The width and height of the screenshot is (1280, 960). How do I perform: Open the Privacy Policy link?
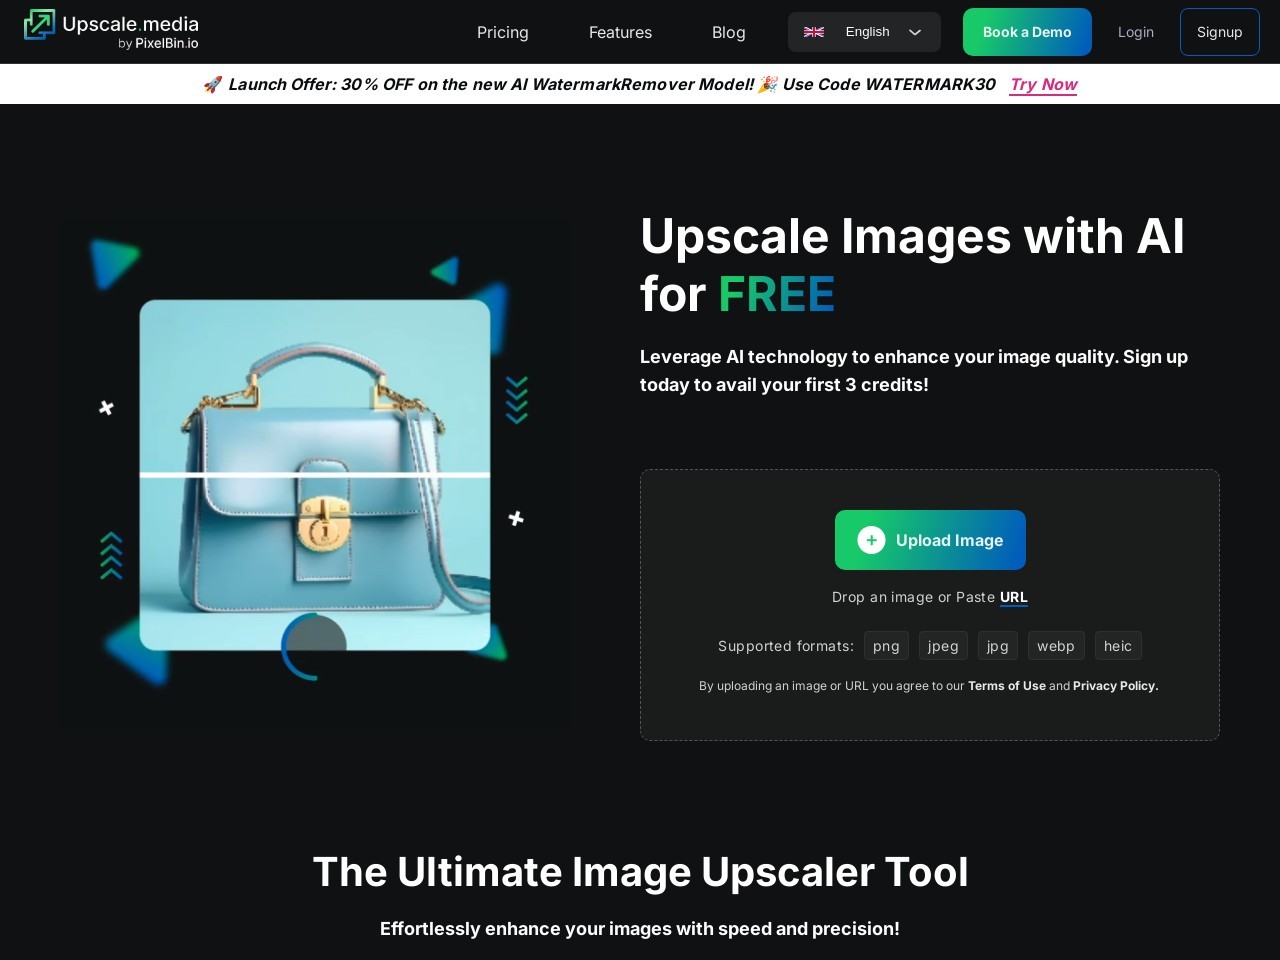(1115, 686)
